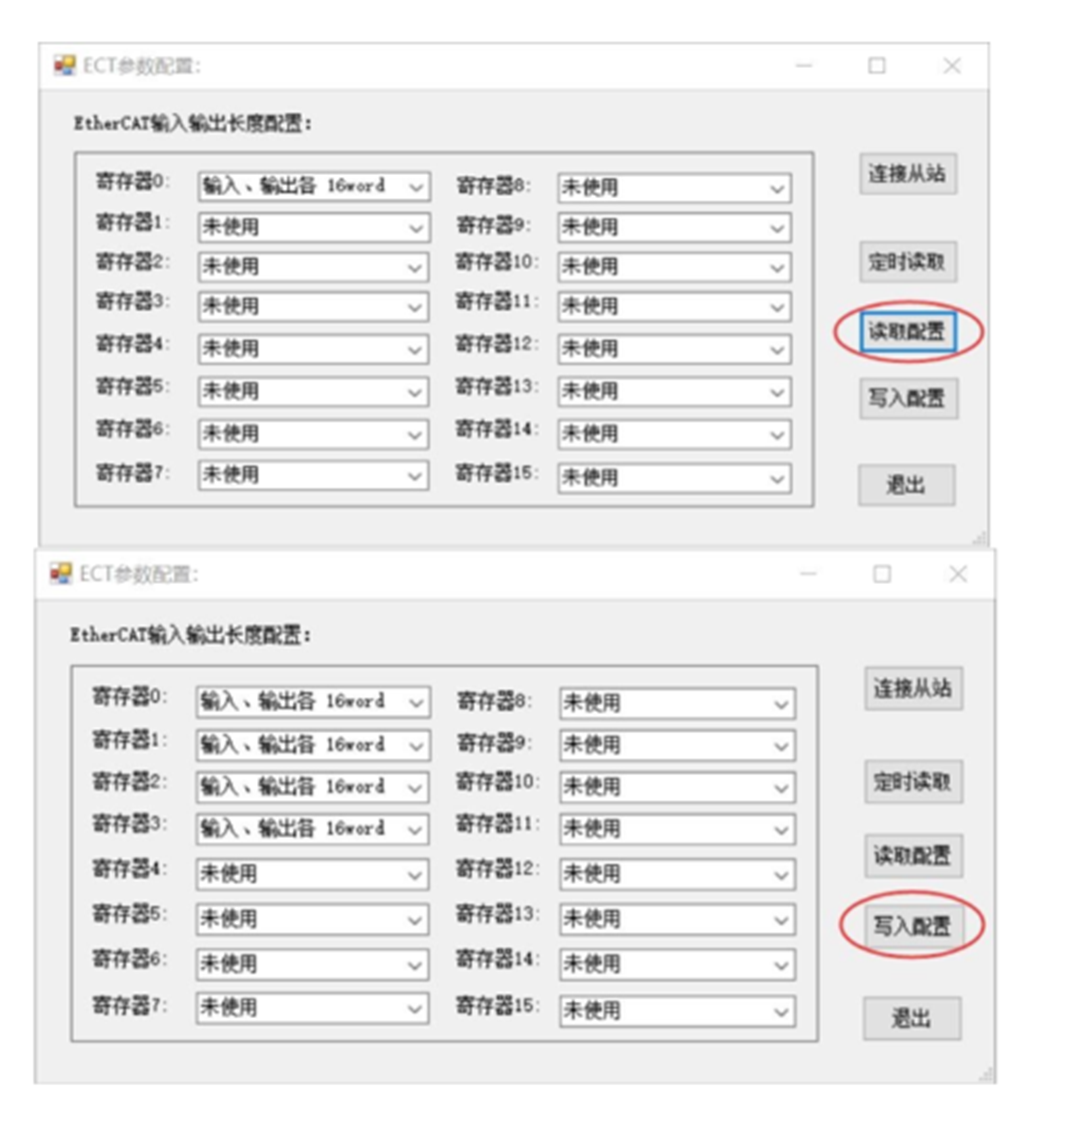Close the lower ECT参数配置 window
The width and height of the screenshot is (1084, 1141).
[x=958, y=574]
